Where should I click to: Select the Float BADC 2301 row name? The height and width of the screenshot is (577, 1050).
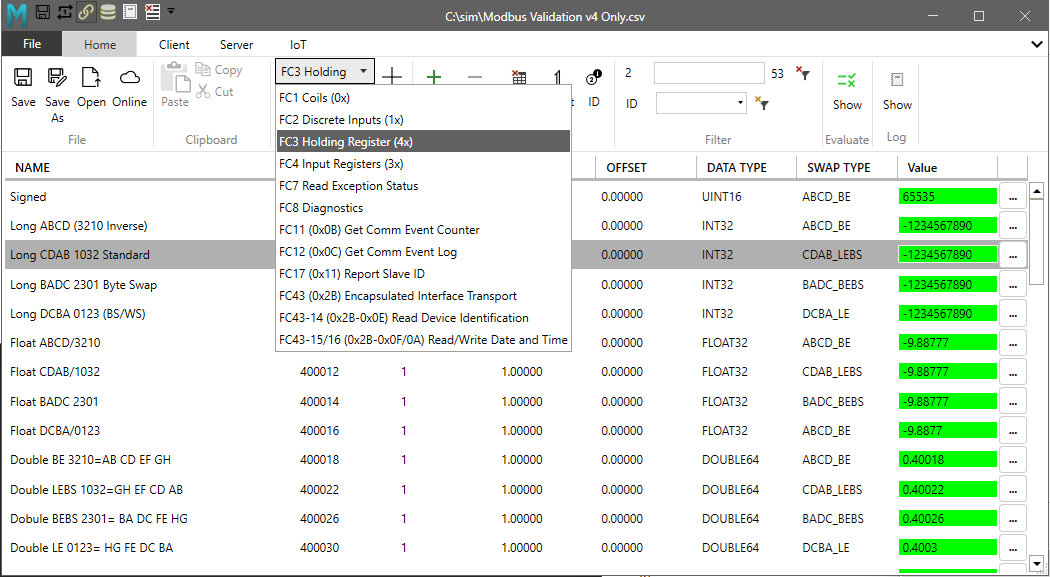pyautogui.click(x=54, y=402)
